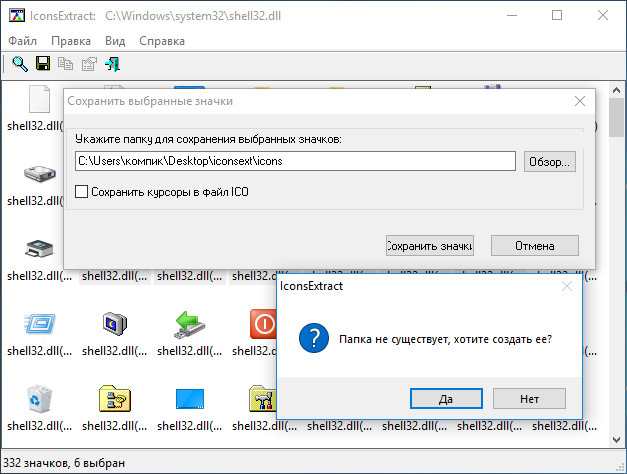This screenshot has height=474, width=627.
Task: Select the recycle bin icon
Action: (39, 398)
